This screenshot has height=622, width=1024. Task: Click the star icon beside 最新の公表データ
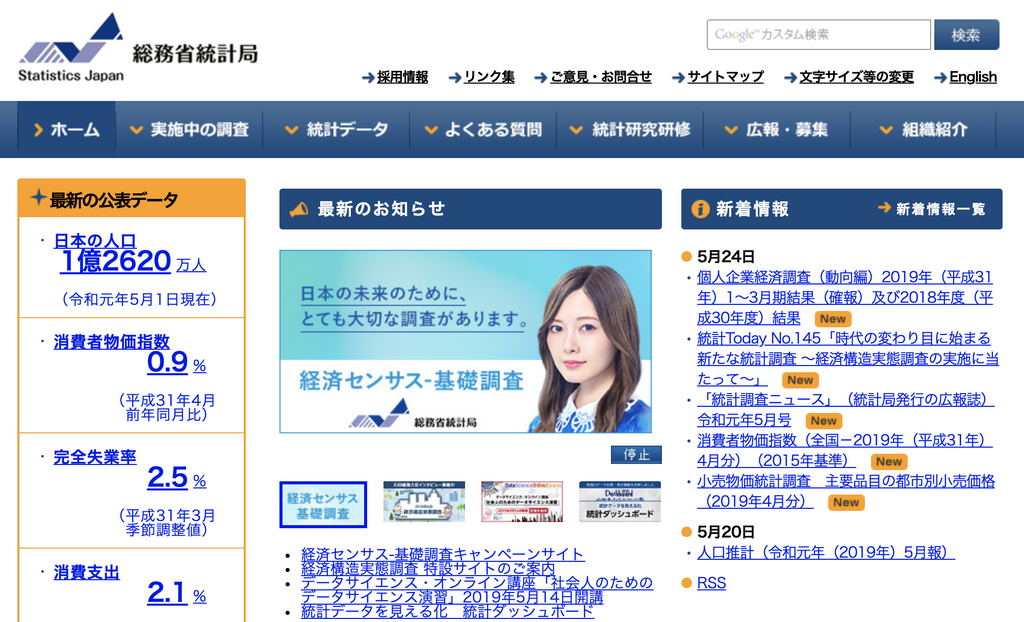tap(37, 198)
